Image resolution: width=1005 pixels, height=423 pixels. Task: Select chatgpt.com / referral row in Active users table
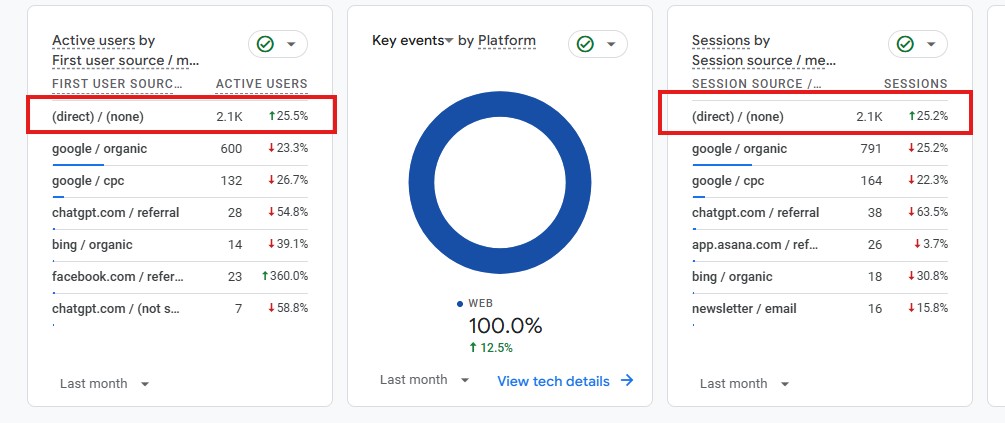[180, 213]
